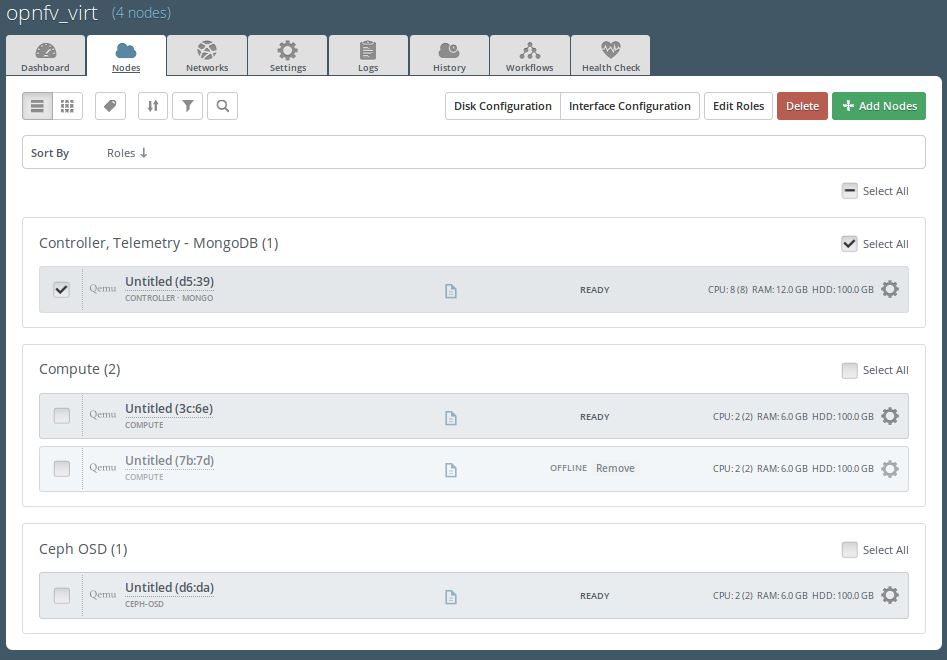Open the Health Check tab

coord(611,56)
